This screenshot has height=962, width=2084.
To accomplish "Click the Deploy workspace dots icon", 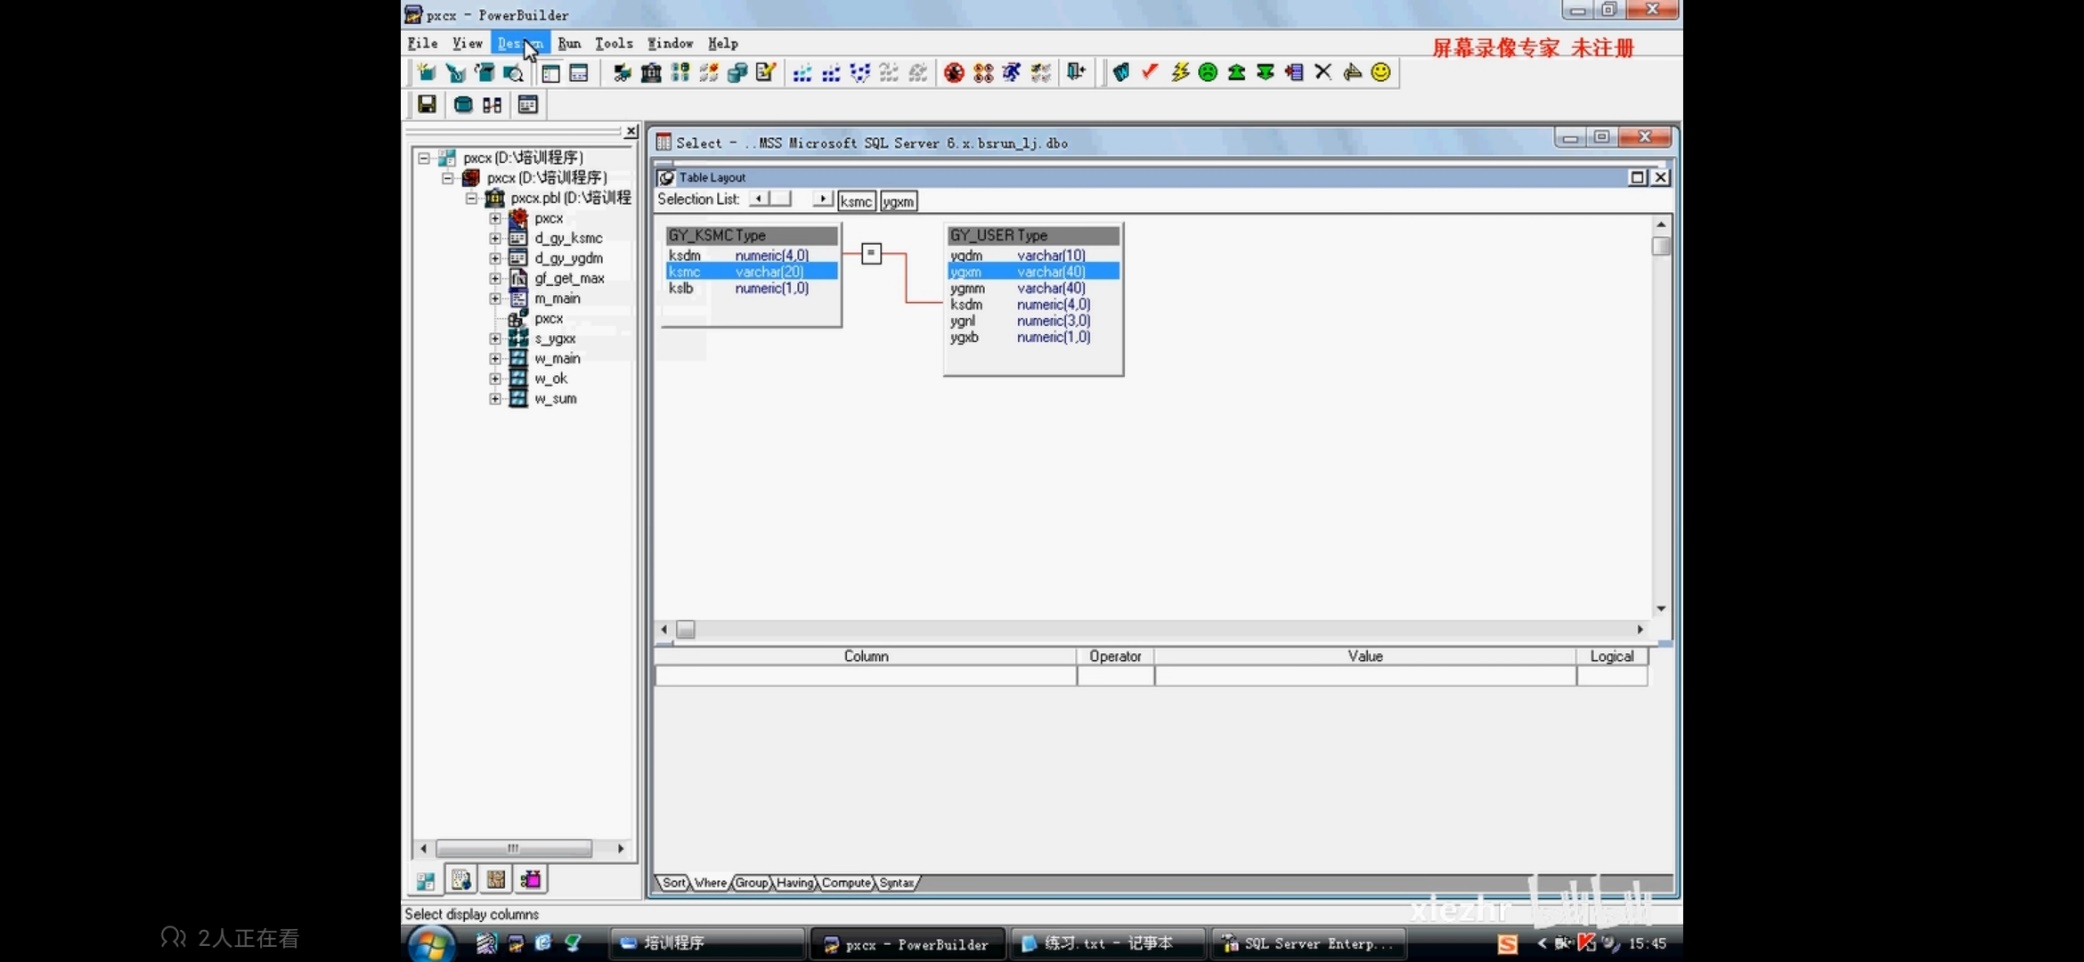I will click(860, 72).
